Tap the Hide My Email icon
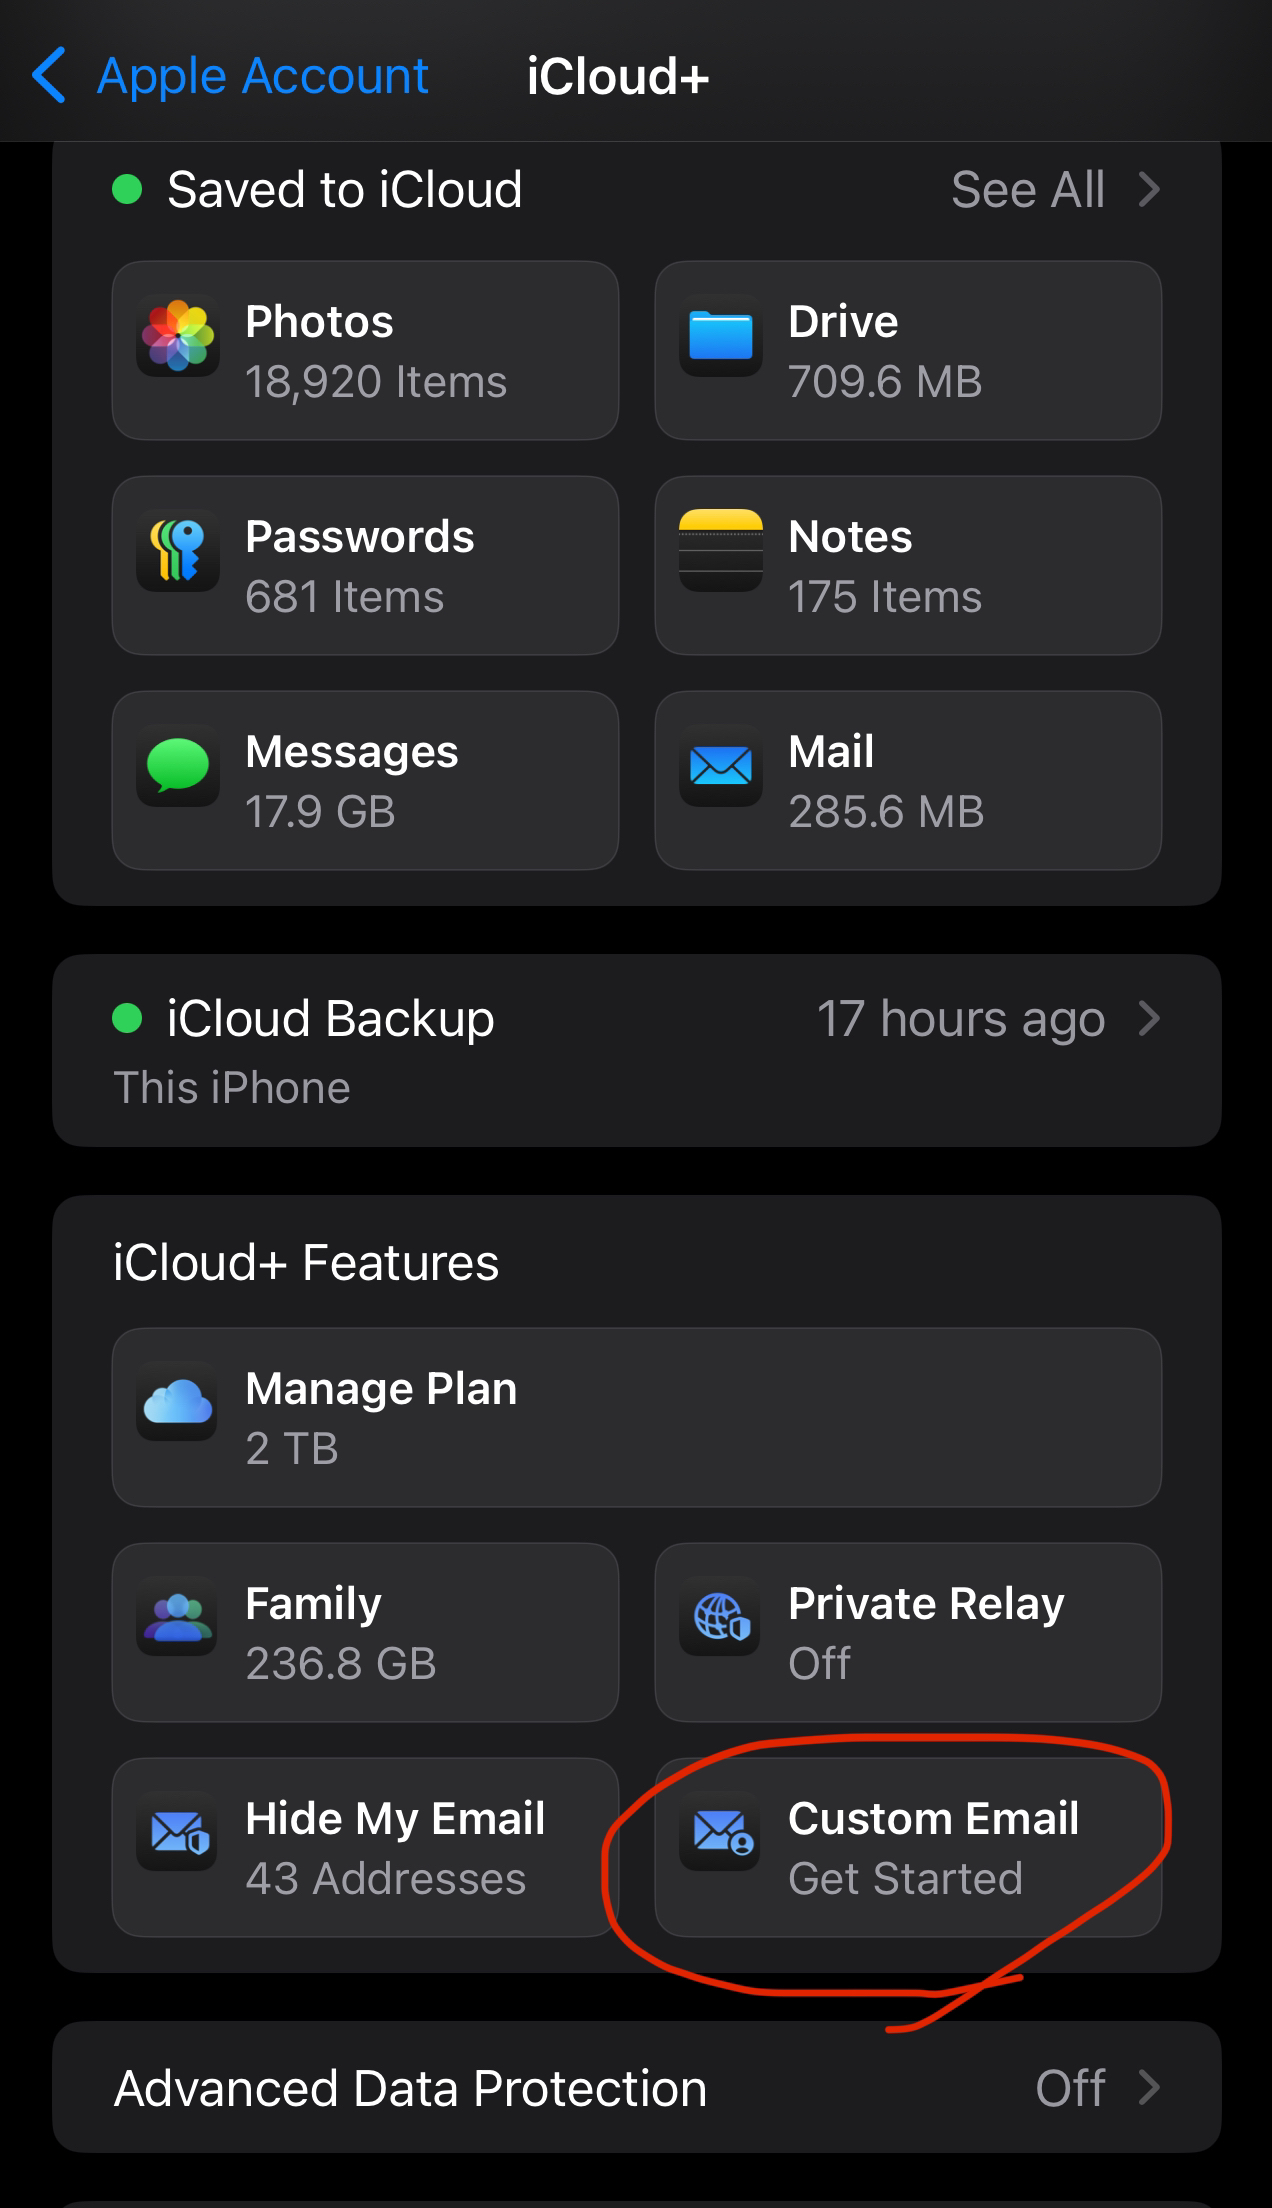 coord(178,1832)
